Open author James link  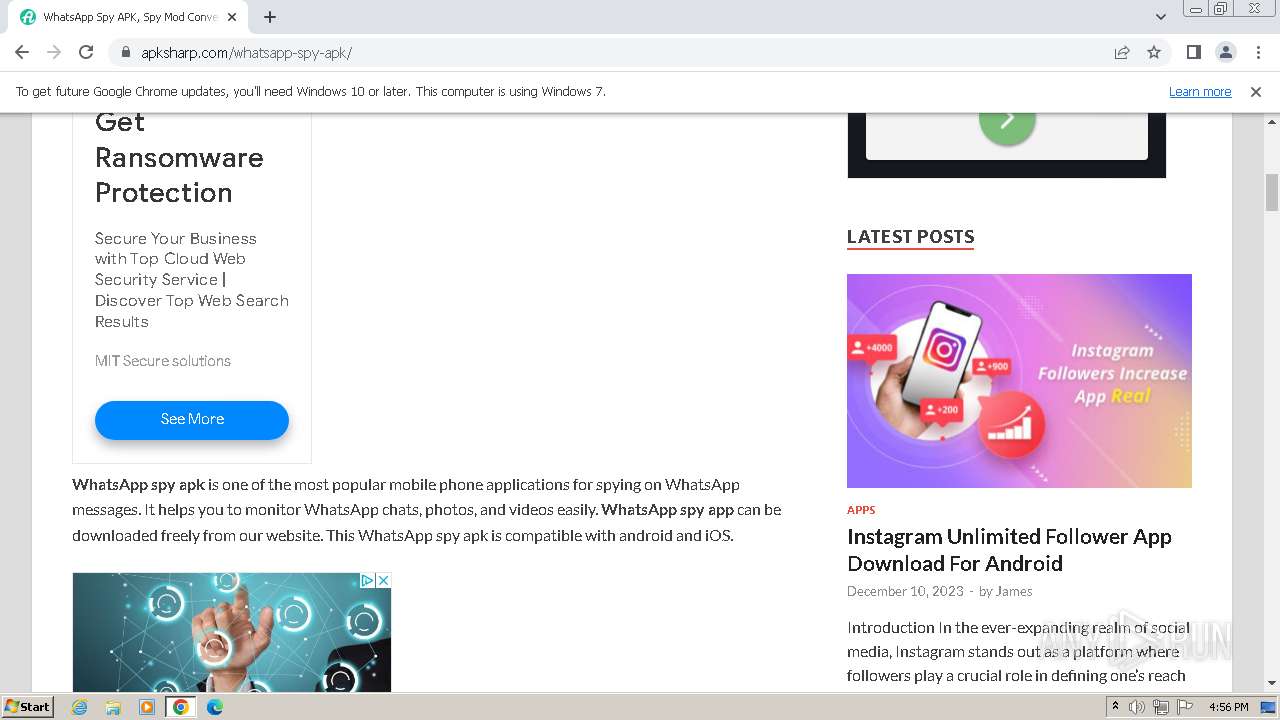click(x=1013, y=591)
